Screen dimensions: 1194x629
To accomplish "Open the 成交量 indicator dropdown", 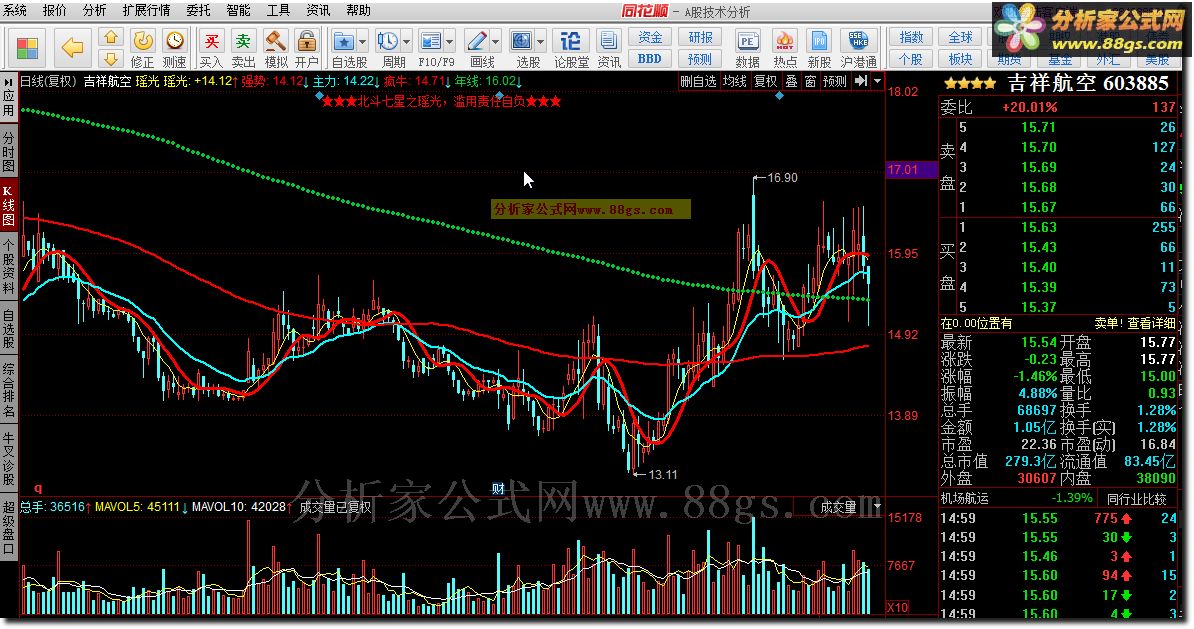I will (878, 506).
